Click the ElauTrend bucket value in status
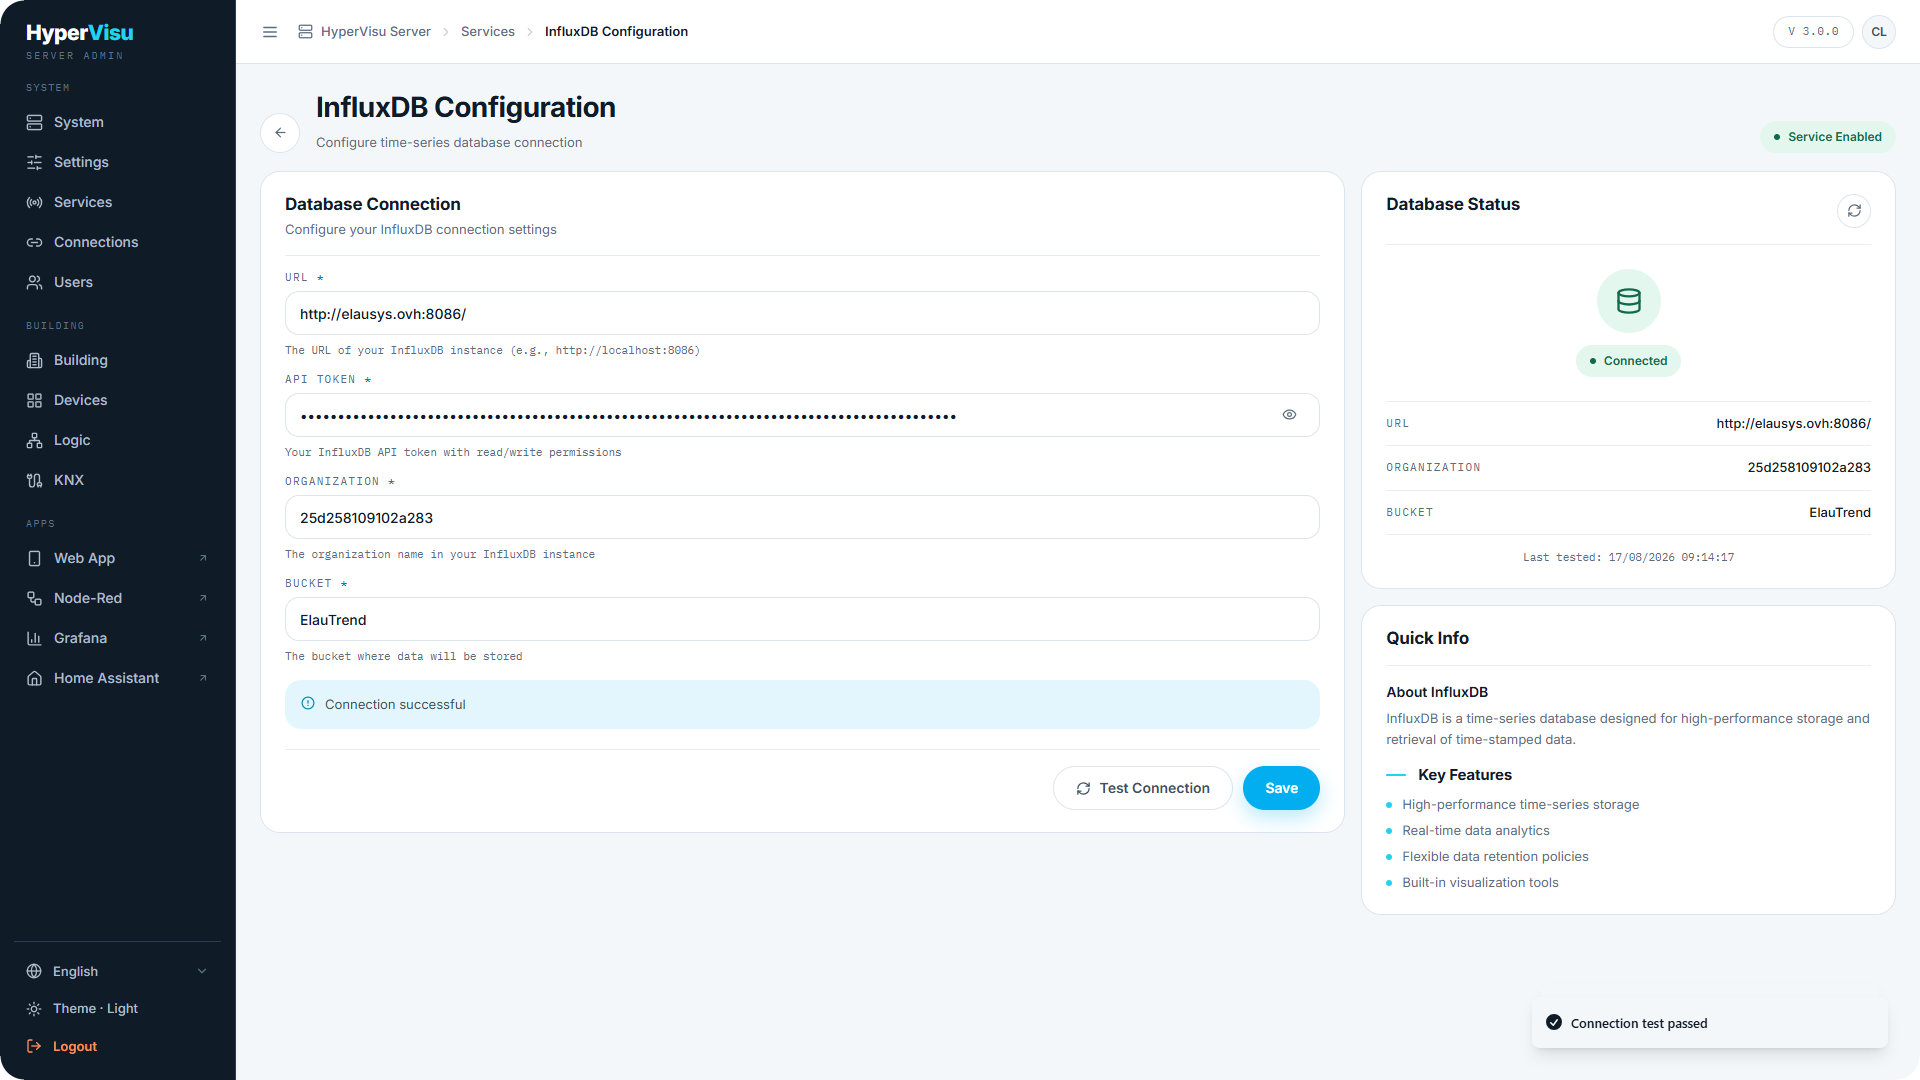The image size is (1920, 1080). [1839, 513]
